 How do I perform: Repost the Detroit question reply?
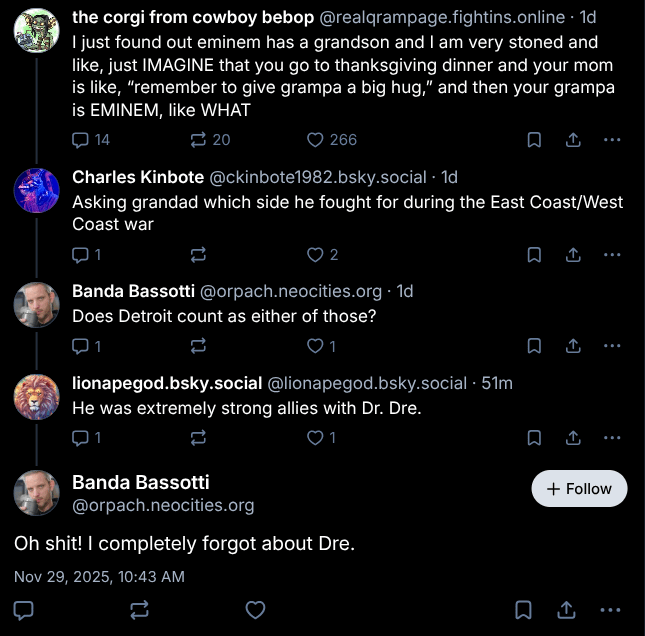(198, 346)
